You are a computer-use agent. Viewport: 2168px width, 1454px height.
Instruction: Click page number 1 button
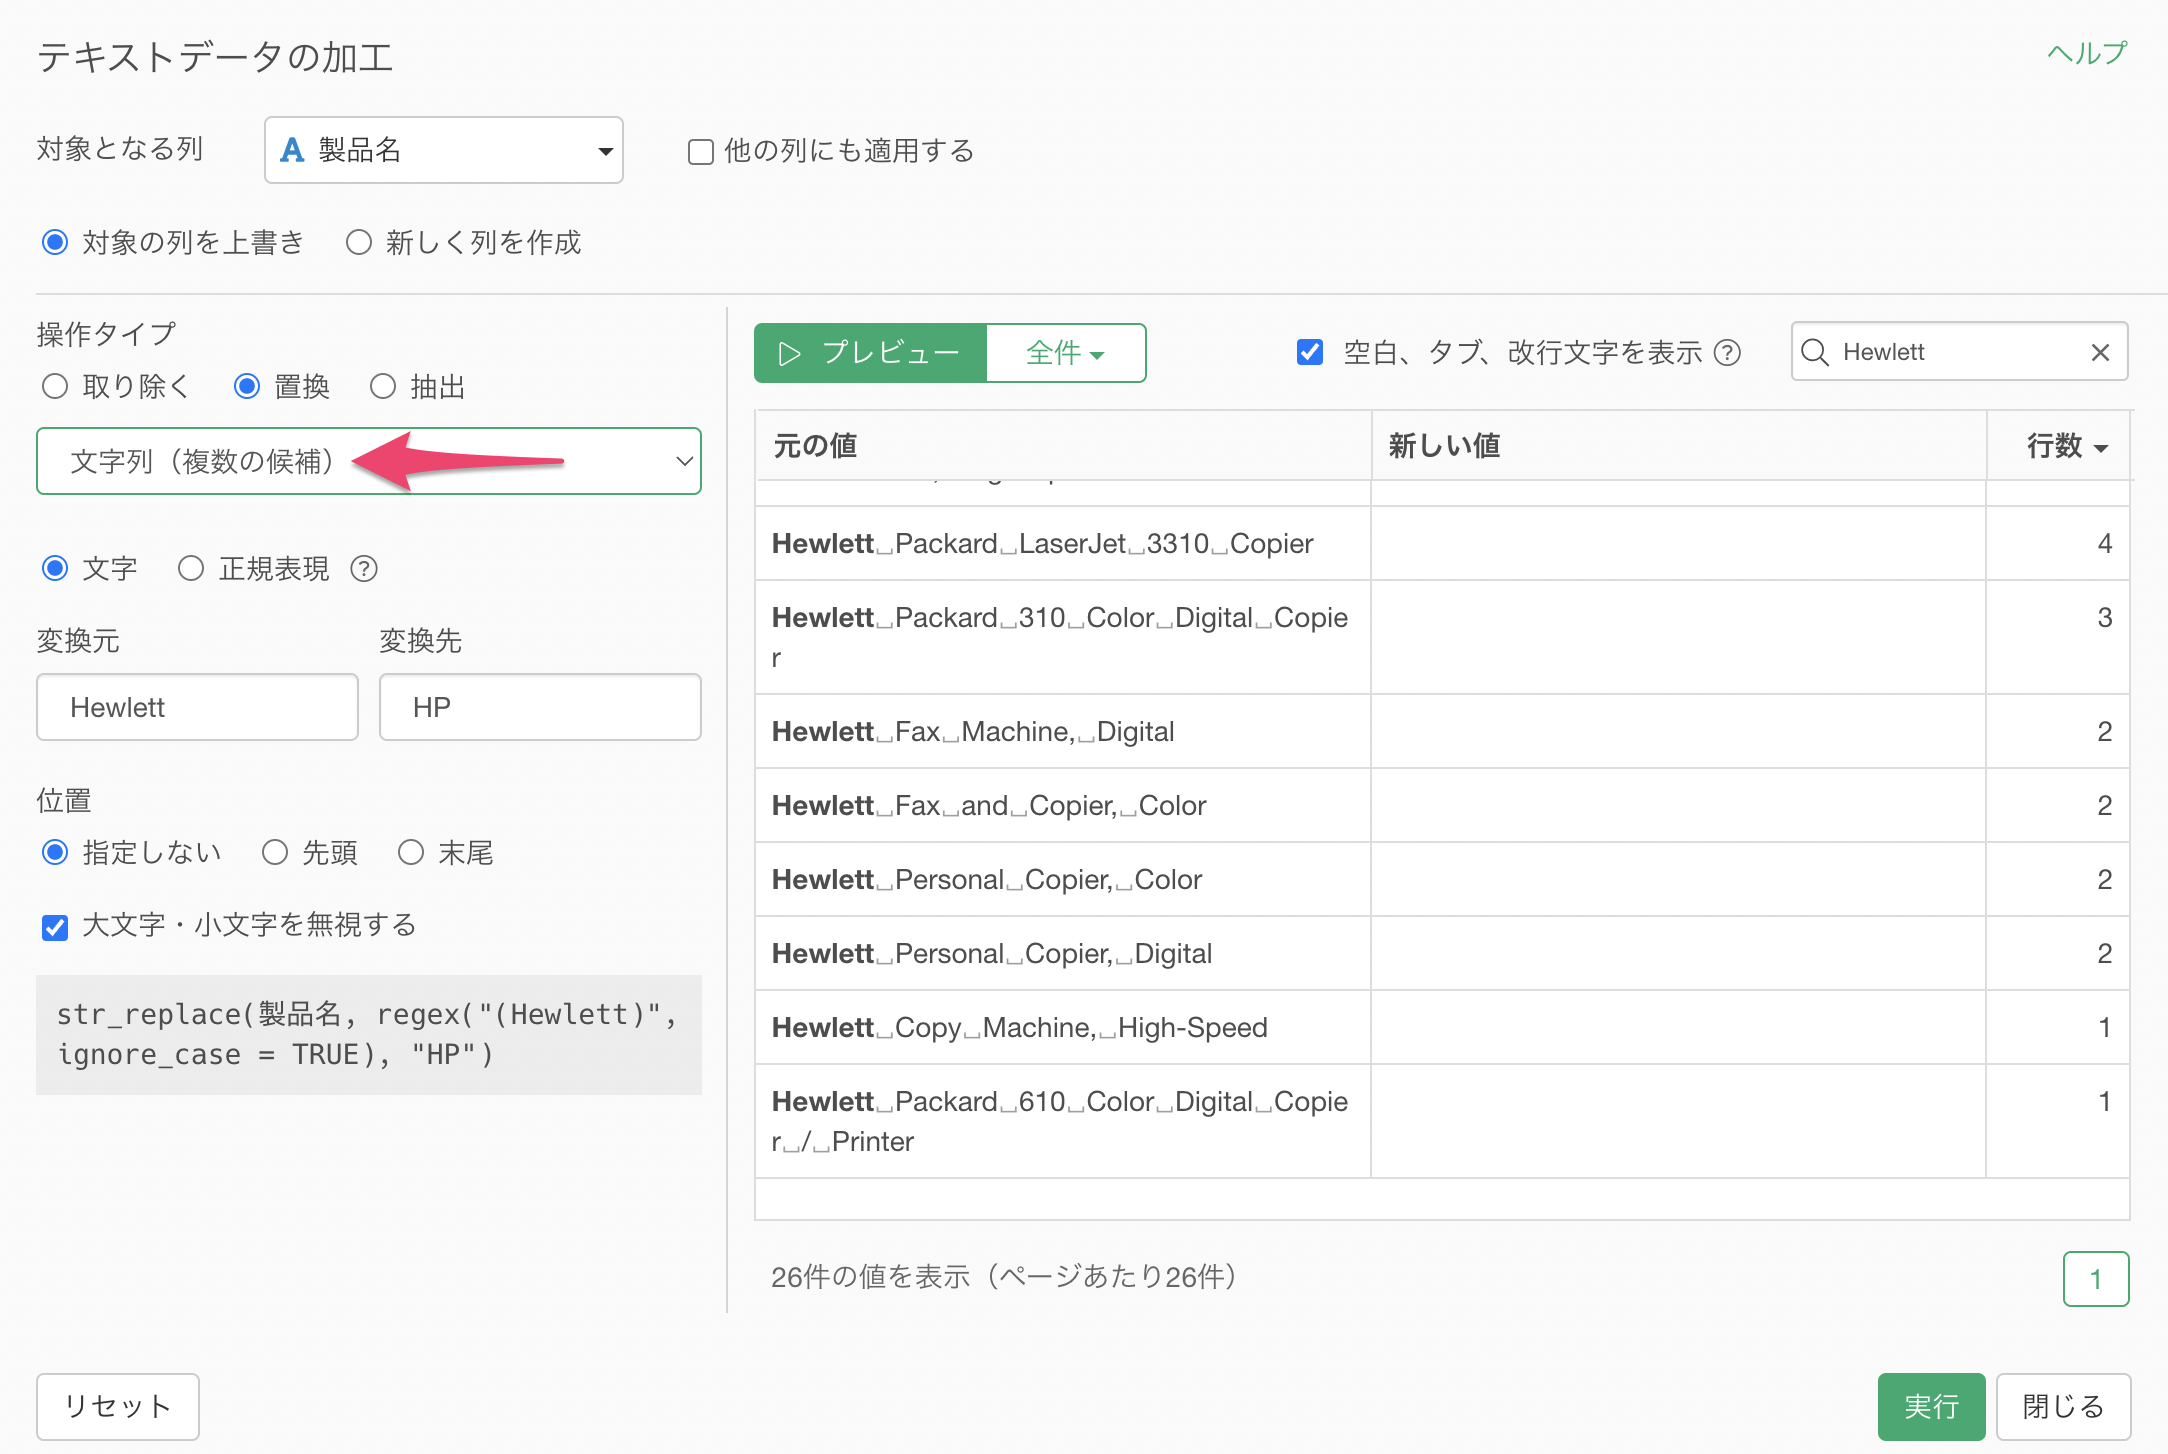pyautogui.click(x=2096, y=1279)
